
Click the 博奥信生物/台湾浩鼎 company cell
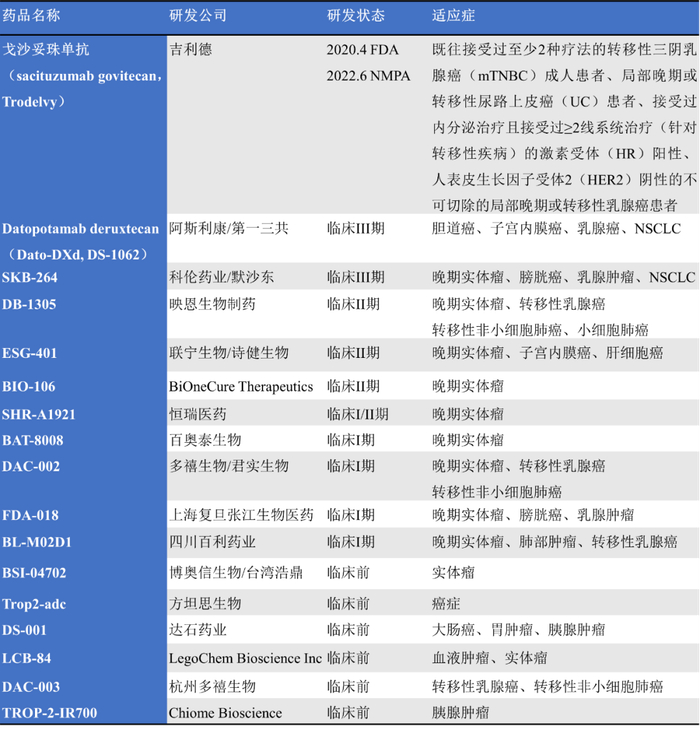tap(236, 573)
